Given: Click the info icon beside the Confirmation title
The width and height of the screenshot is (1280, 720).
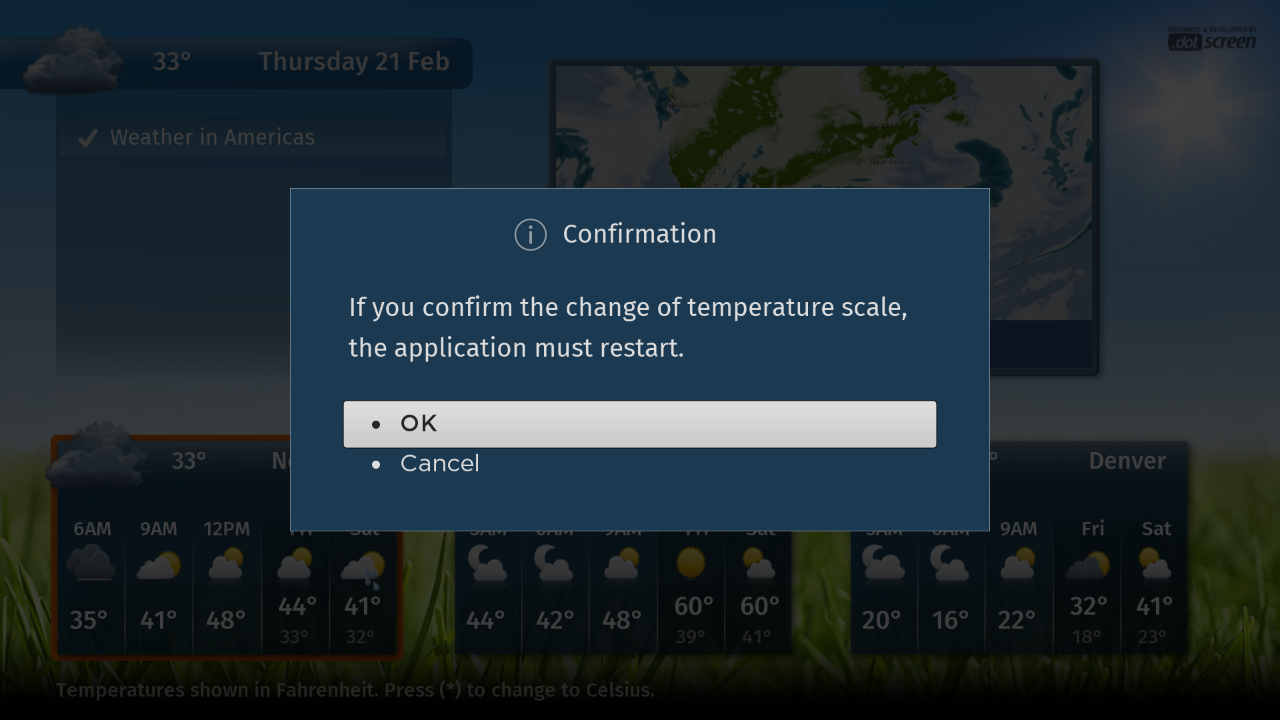Looking at the screenshot, I should coord(530,235).
